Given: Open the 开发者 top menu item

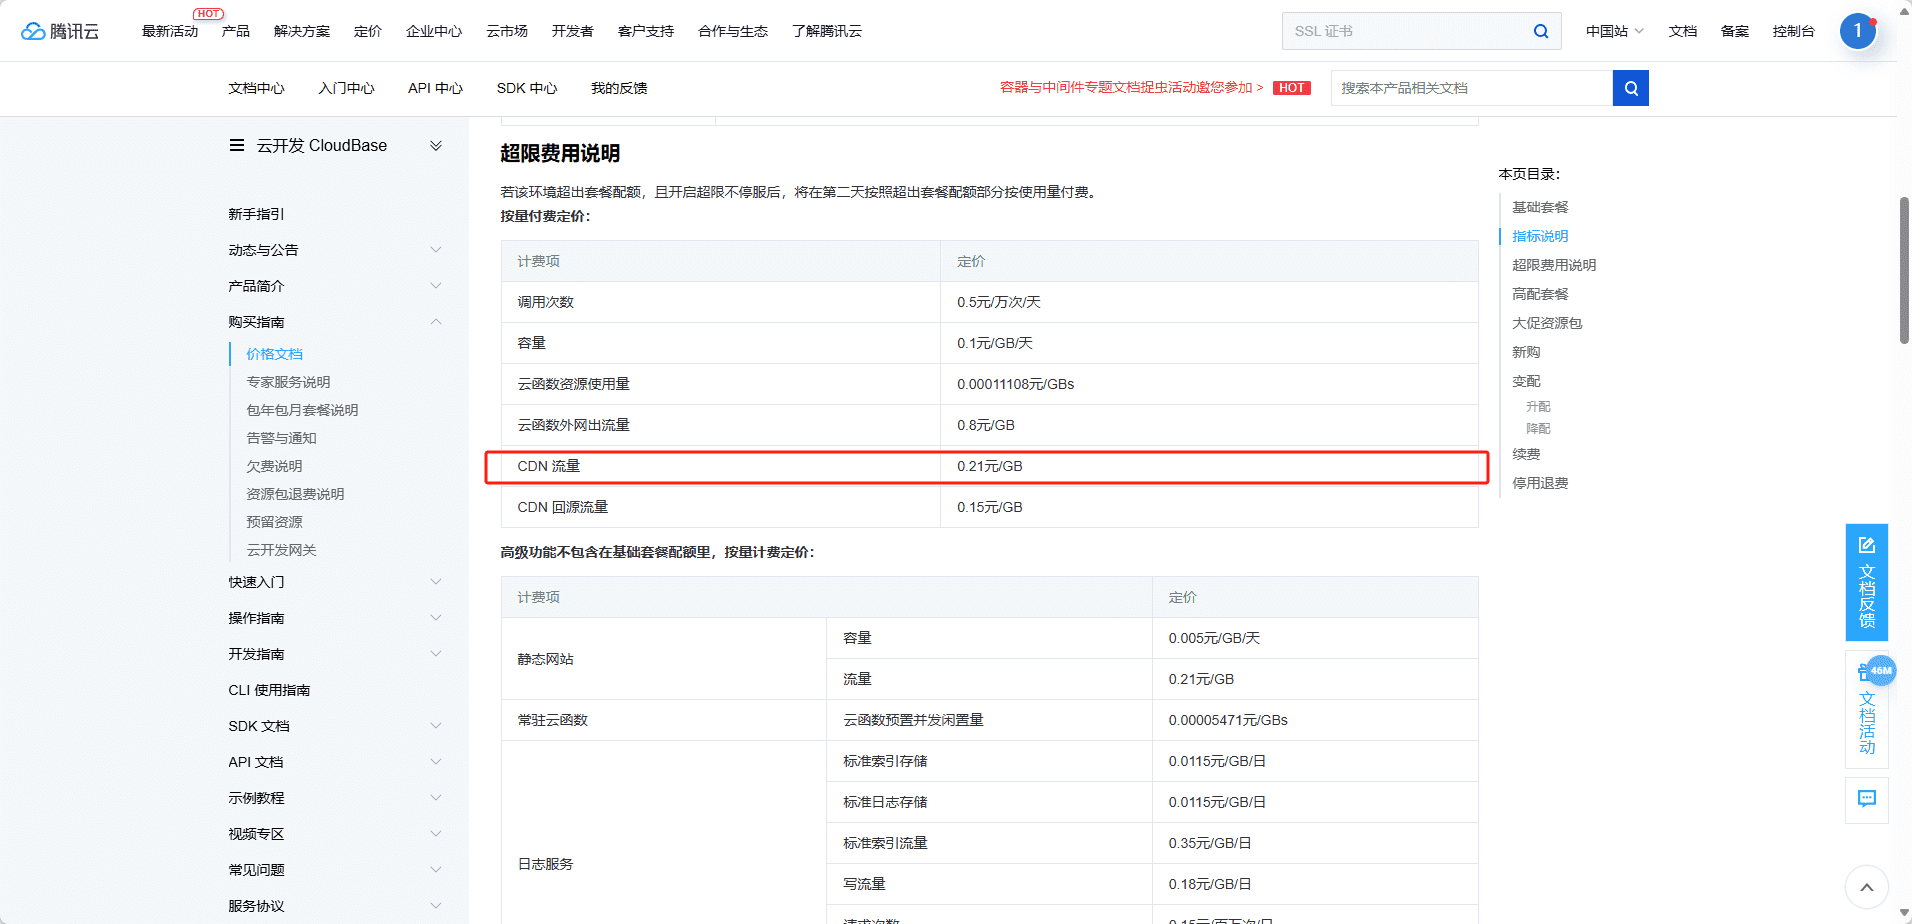Looking at the screenshot, I should tap(573, 31).
